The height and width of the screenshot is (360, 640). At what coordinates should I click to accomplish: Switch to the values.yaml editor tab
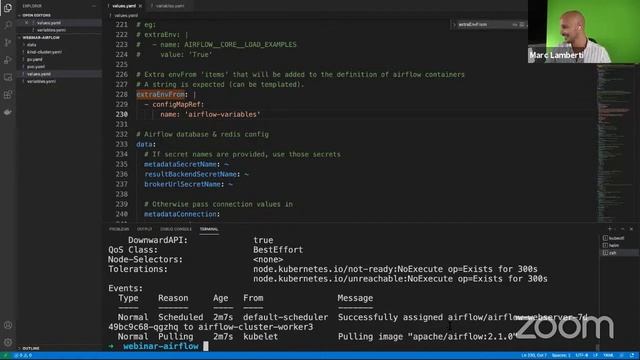(x=124, y=6)
